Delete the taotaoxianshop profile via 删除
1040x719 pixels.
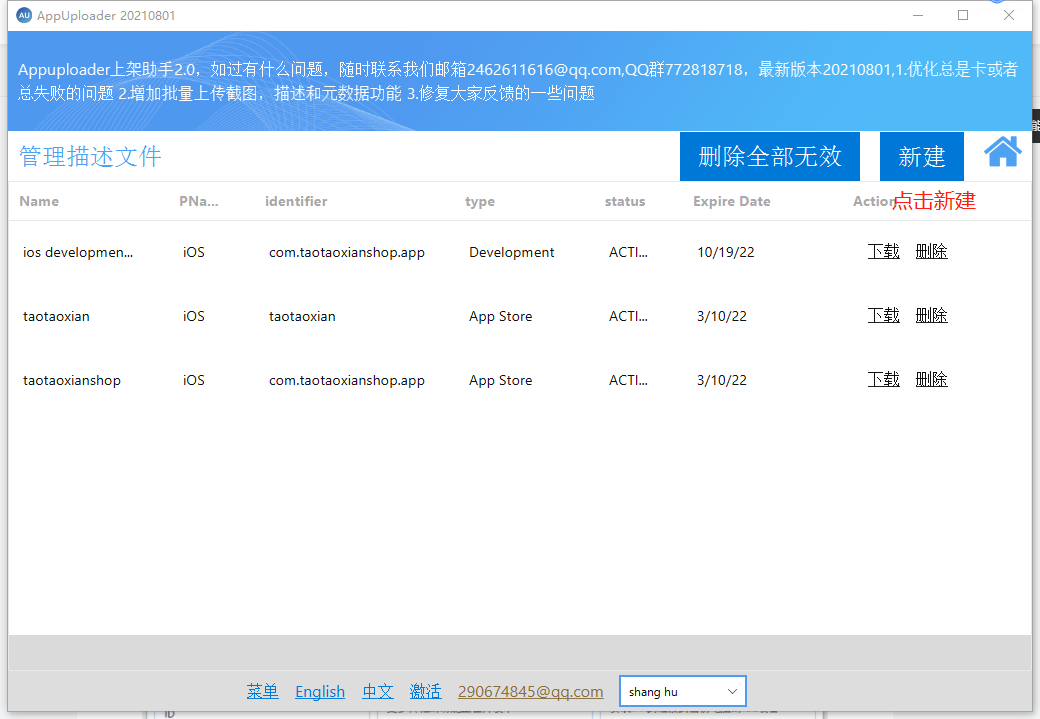pos(931,379)
